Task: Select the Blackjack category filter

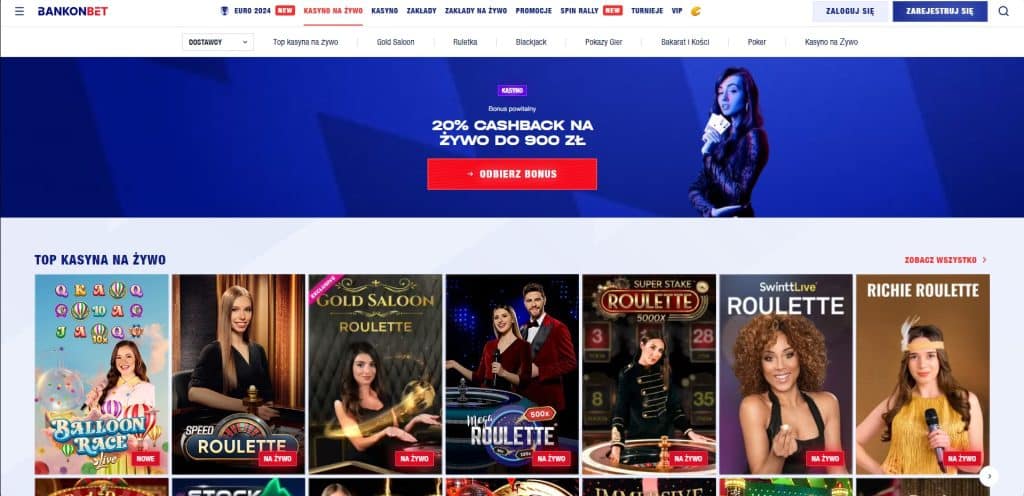Action: (531, 42)
